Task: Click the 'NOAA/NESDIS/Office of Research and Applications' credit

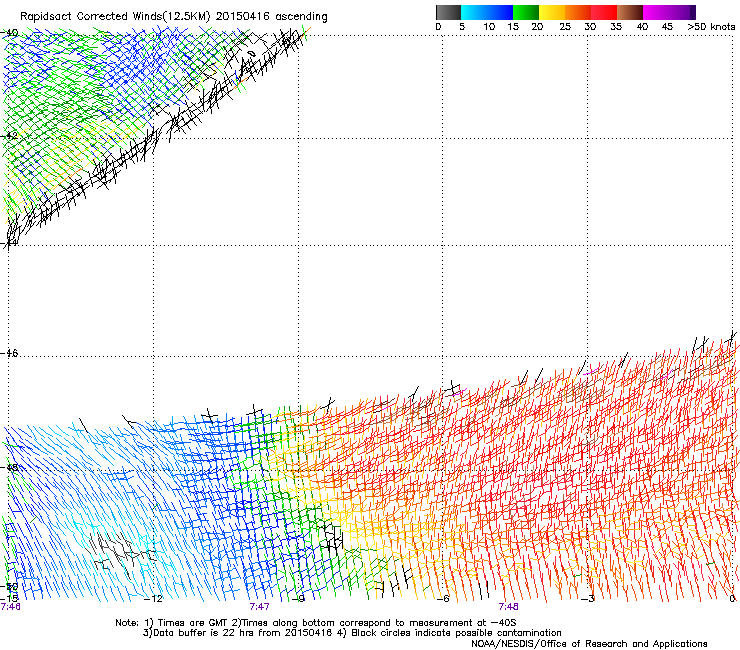Action: point(589,644)
